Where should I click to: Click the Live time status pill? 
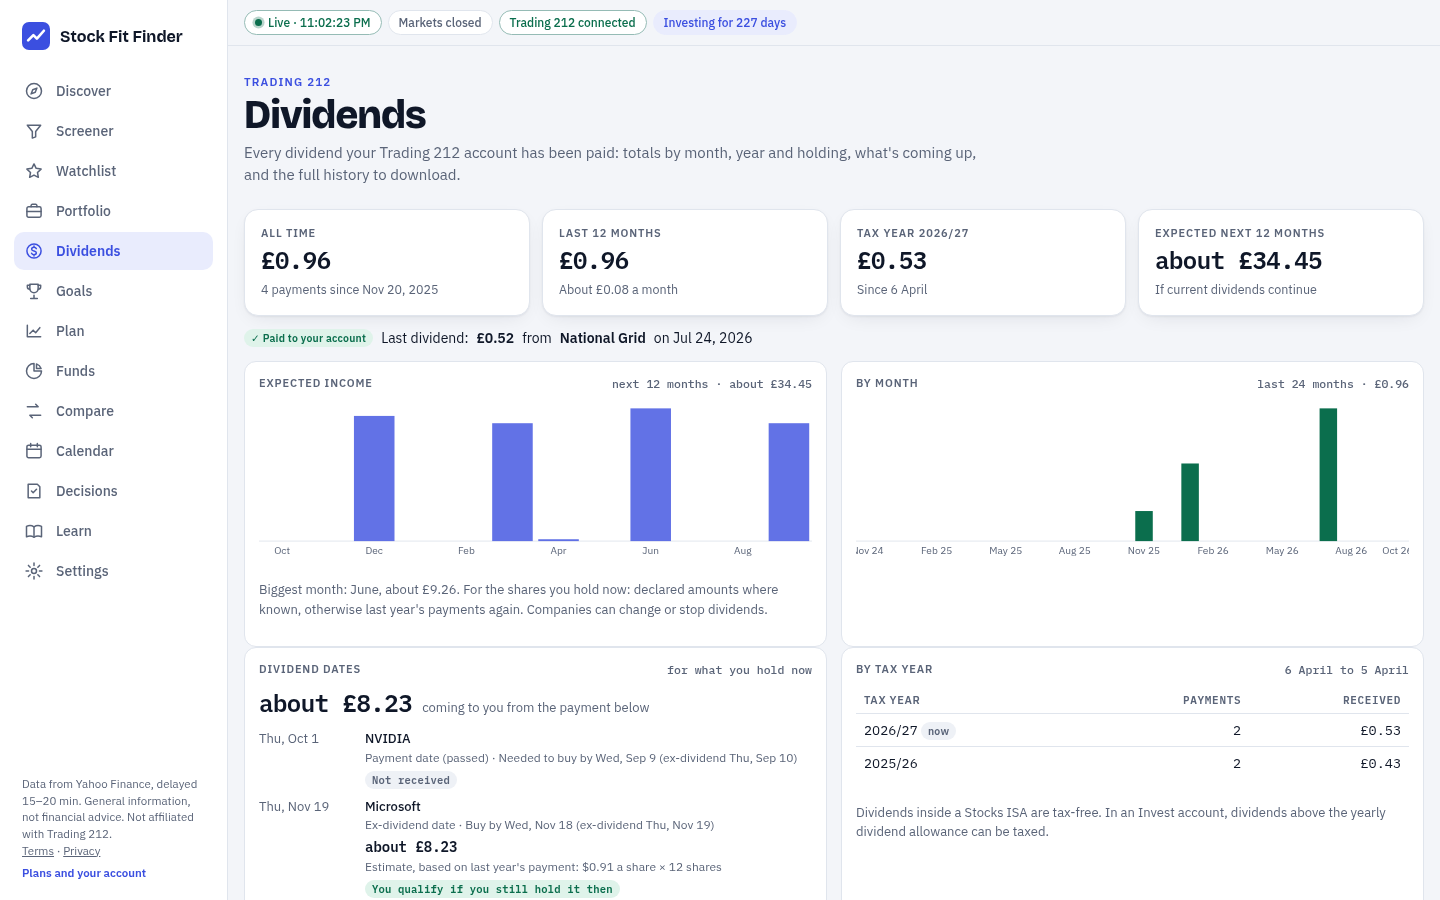313,23
